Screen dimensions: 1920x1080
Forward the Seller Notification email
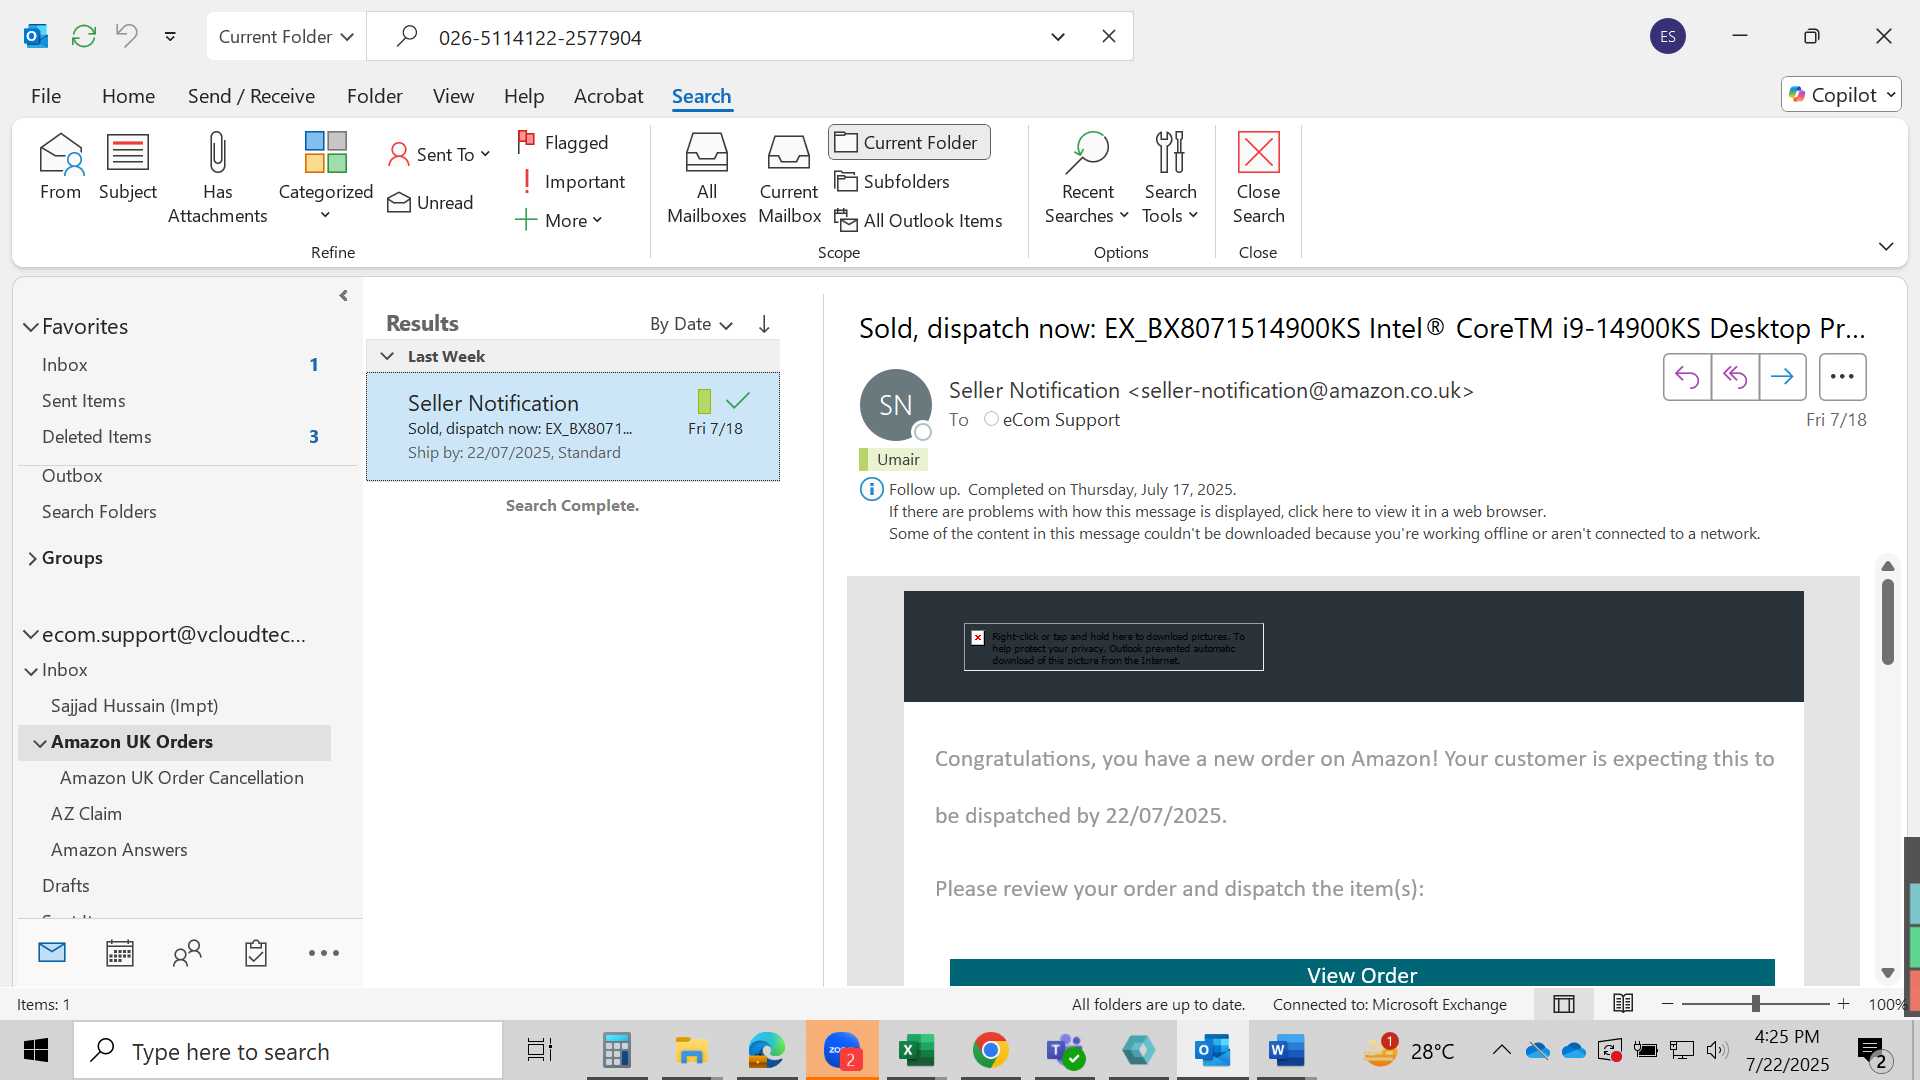click(1782, 377)
